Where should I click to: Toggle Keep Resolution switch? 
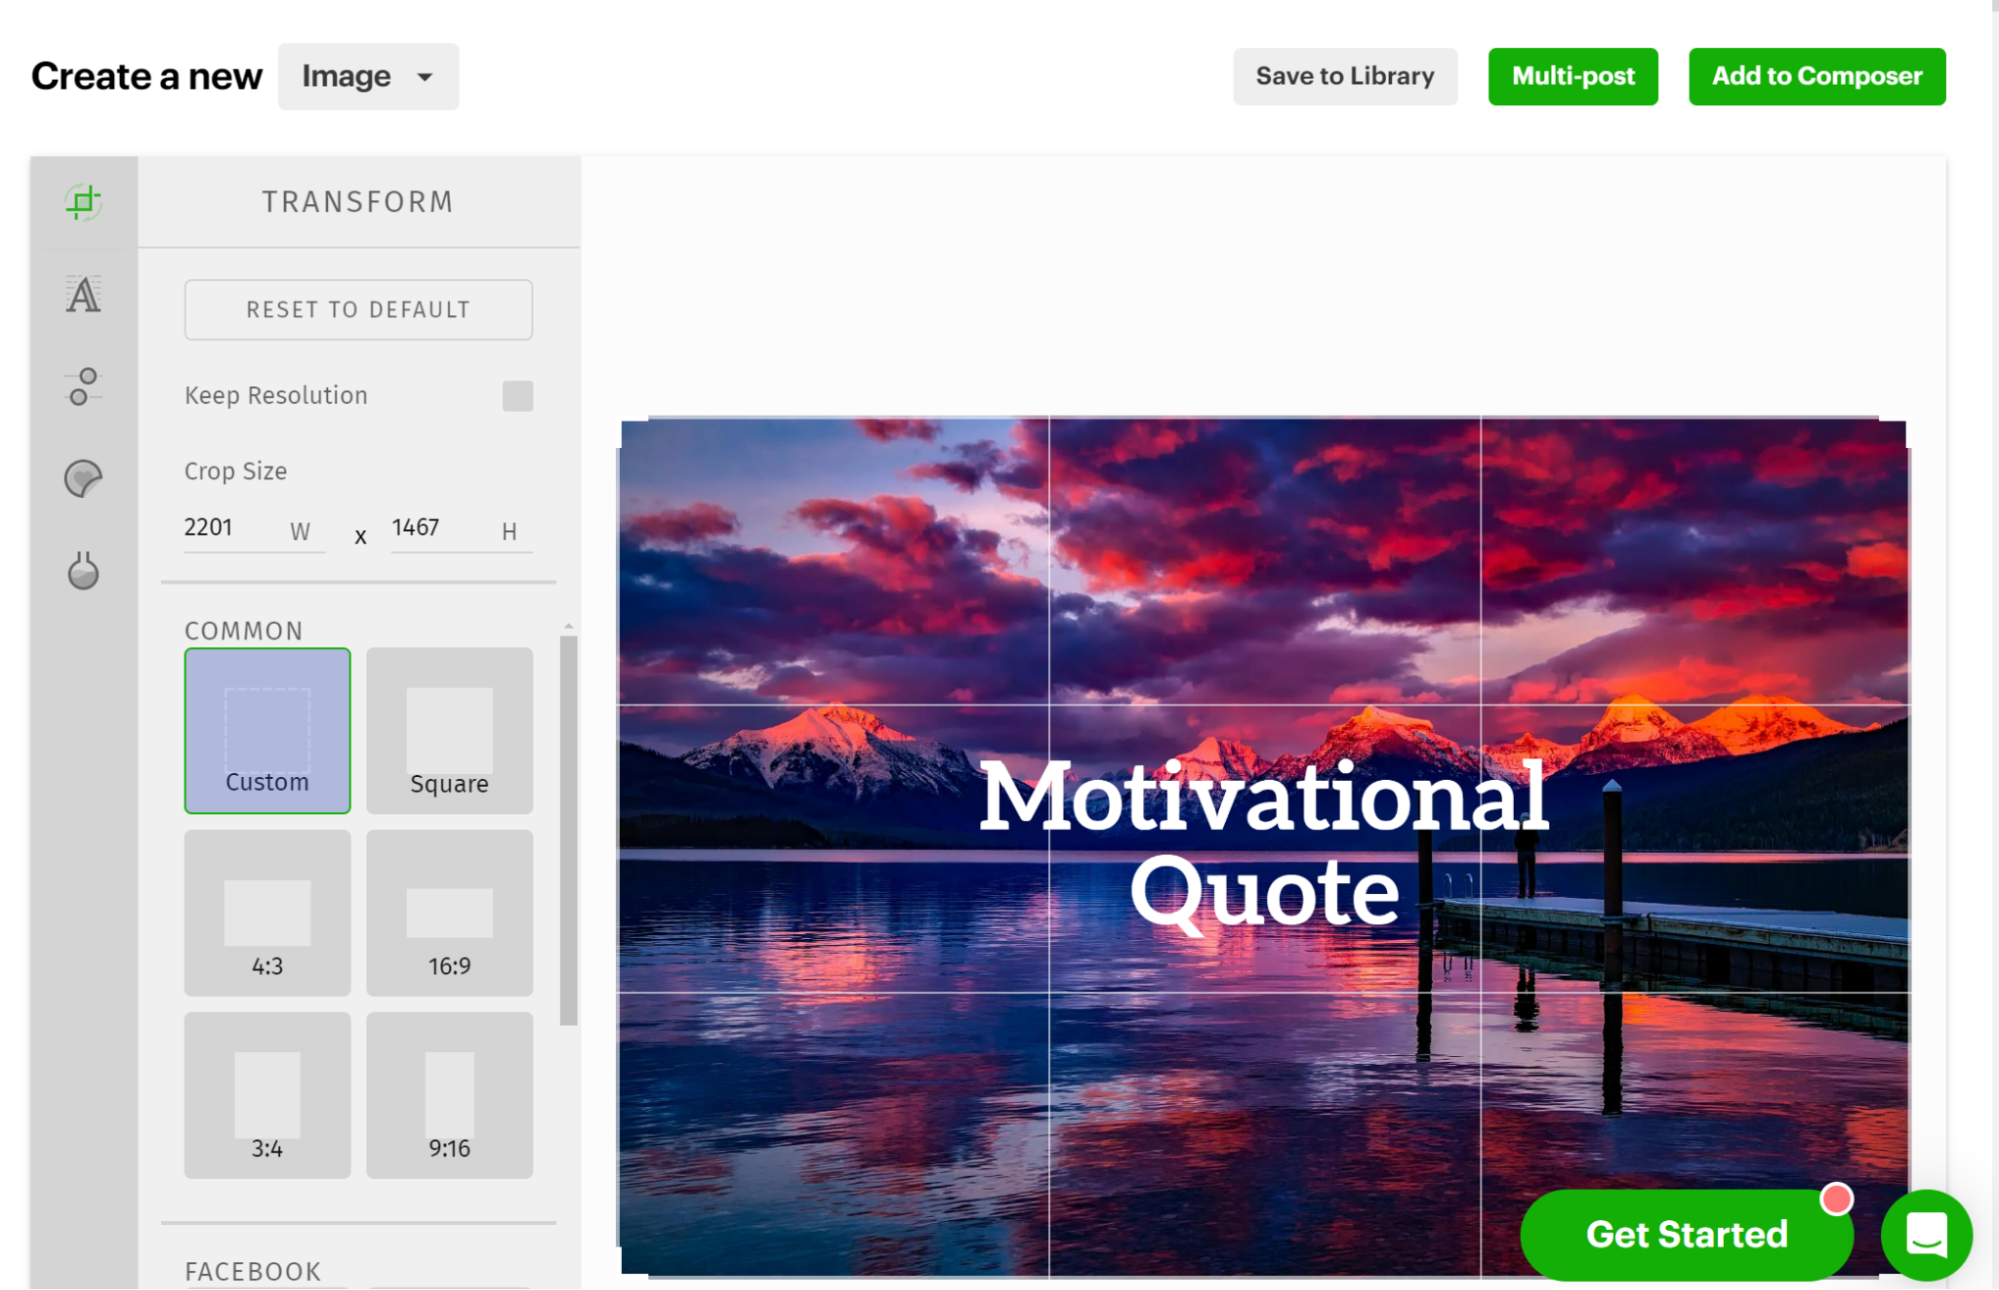(519, 395)
